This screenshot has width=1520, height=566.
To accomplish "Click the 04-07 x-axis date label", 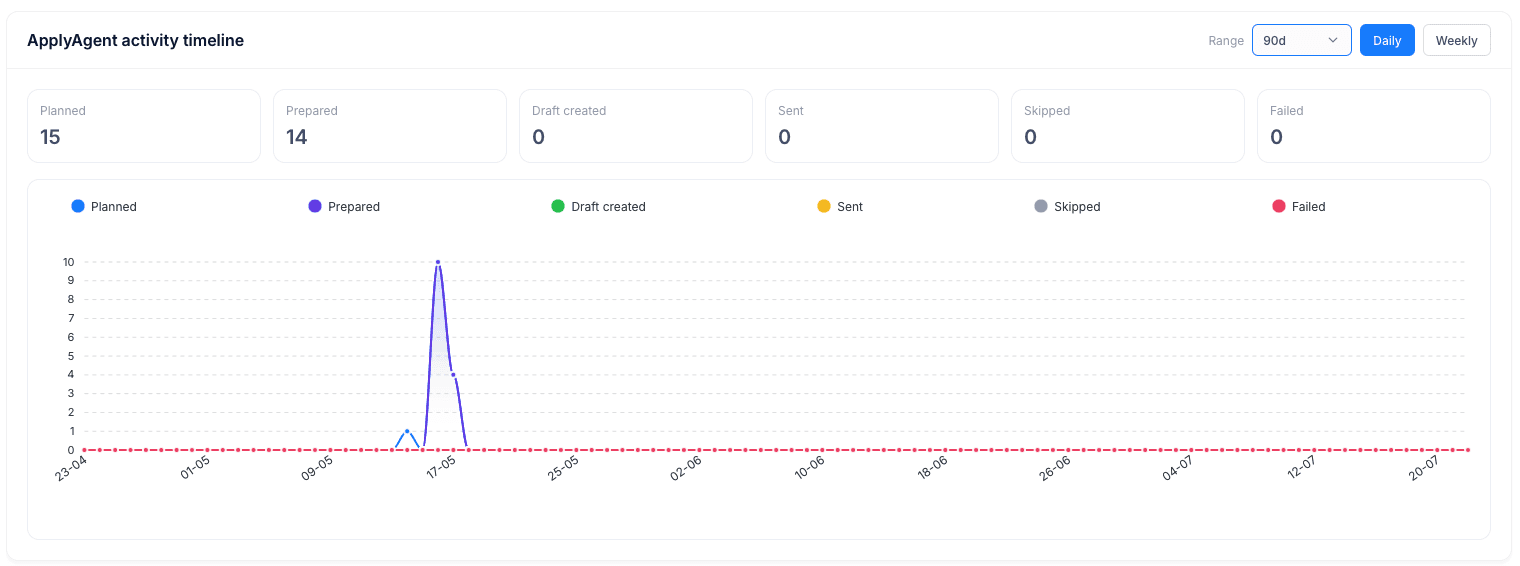I will (x=1179, y=468).
